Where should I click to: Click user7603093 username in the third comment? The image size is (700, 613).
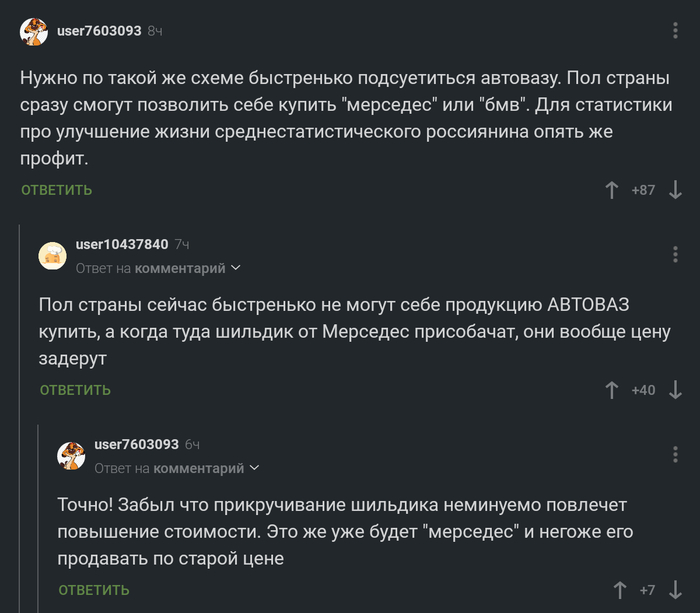click(136, 444)
